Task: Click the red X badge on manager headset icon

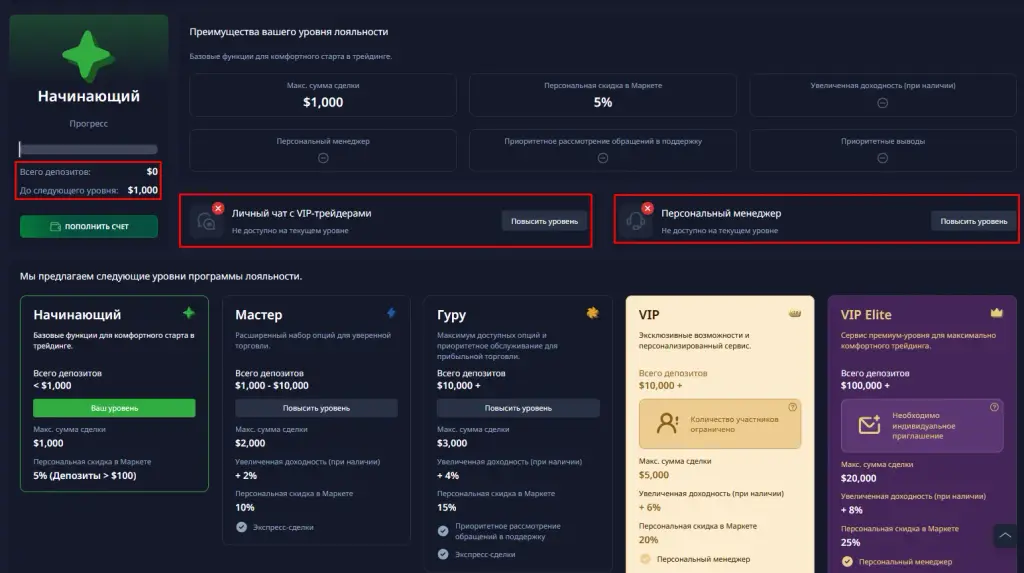Action: [x=647, y=208]
